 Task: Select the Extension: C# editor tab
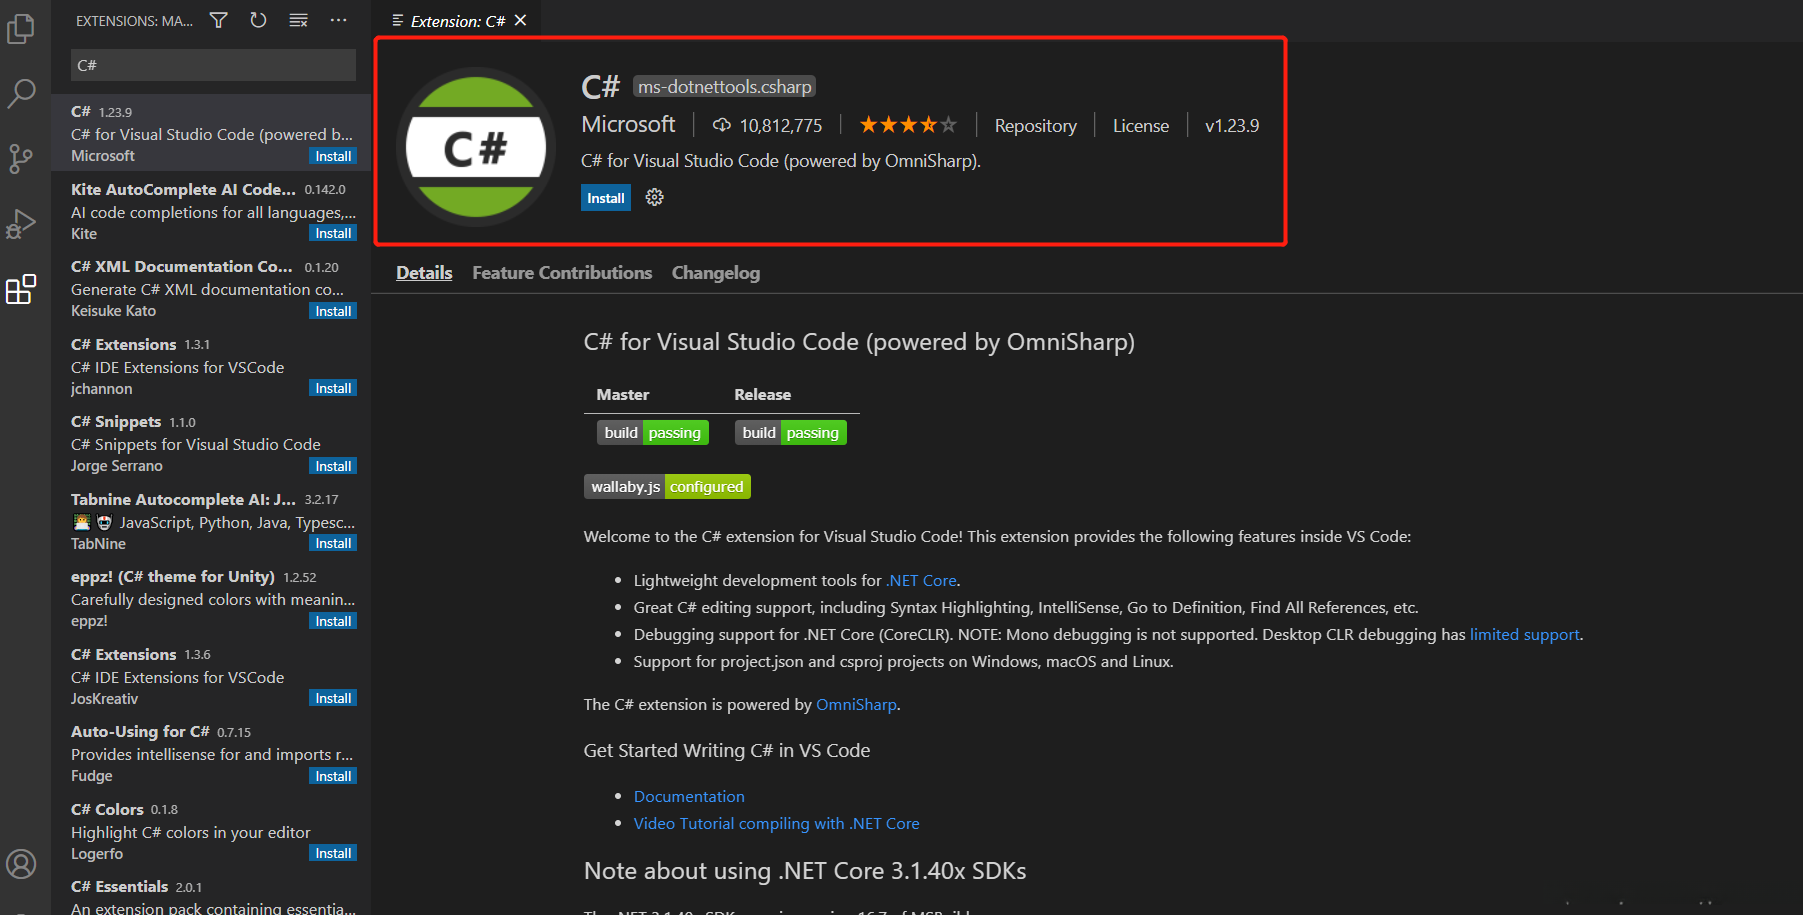[x=458, y=20]
